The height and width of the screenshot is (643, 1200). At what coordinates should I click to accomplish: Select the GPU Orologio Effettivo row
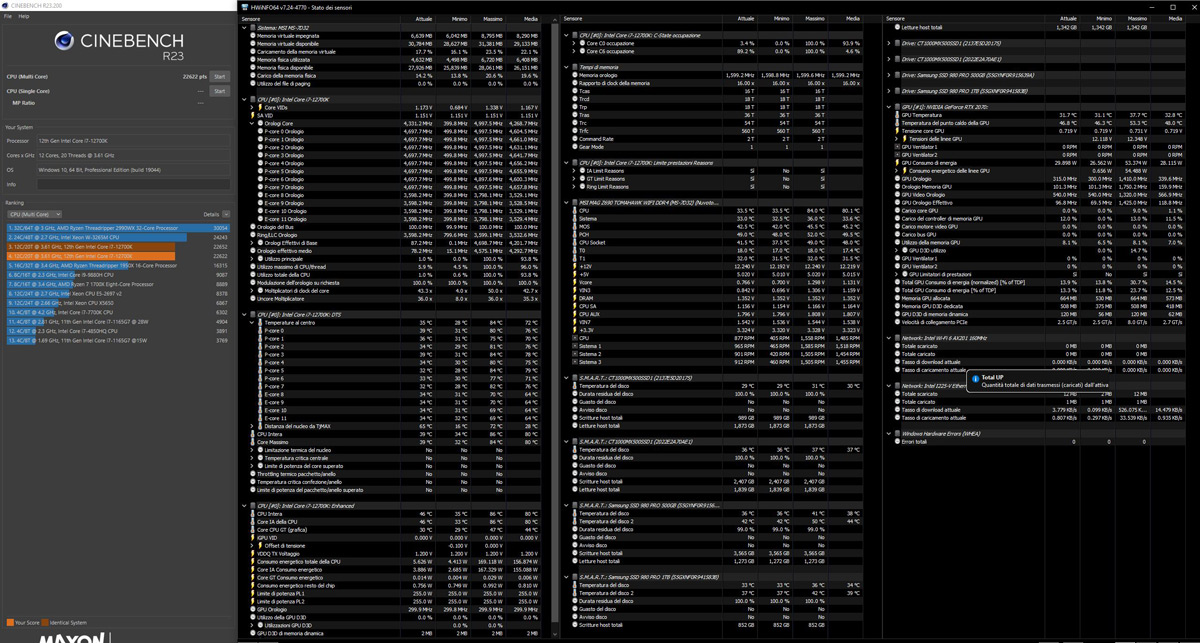tap(1040, 203)
